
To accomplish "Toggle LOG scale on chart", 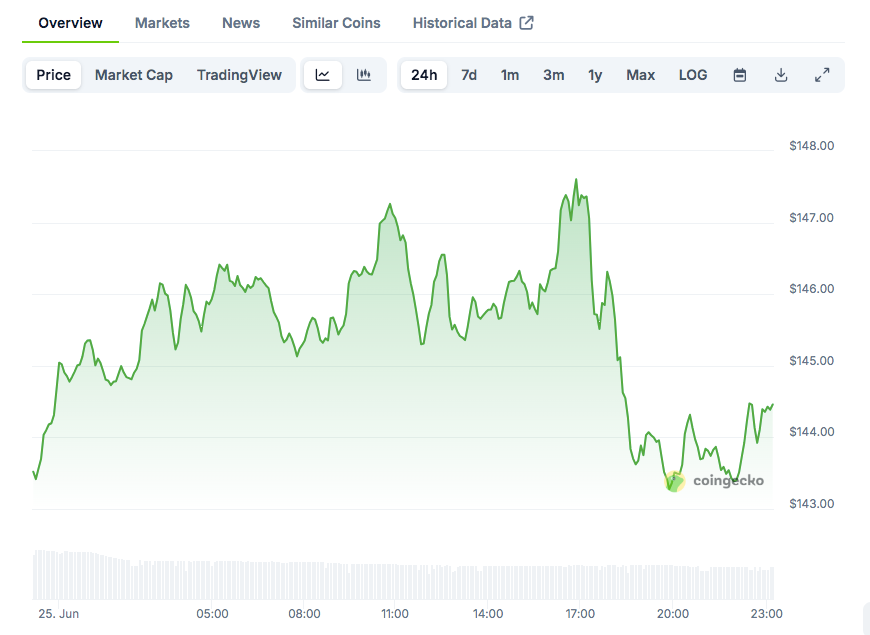I will tap(693, 75).
